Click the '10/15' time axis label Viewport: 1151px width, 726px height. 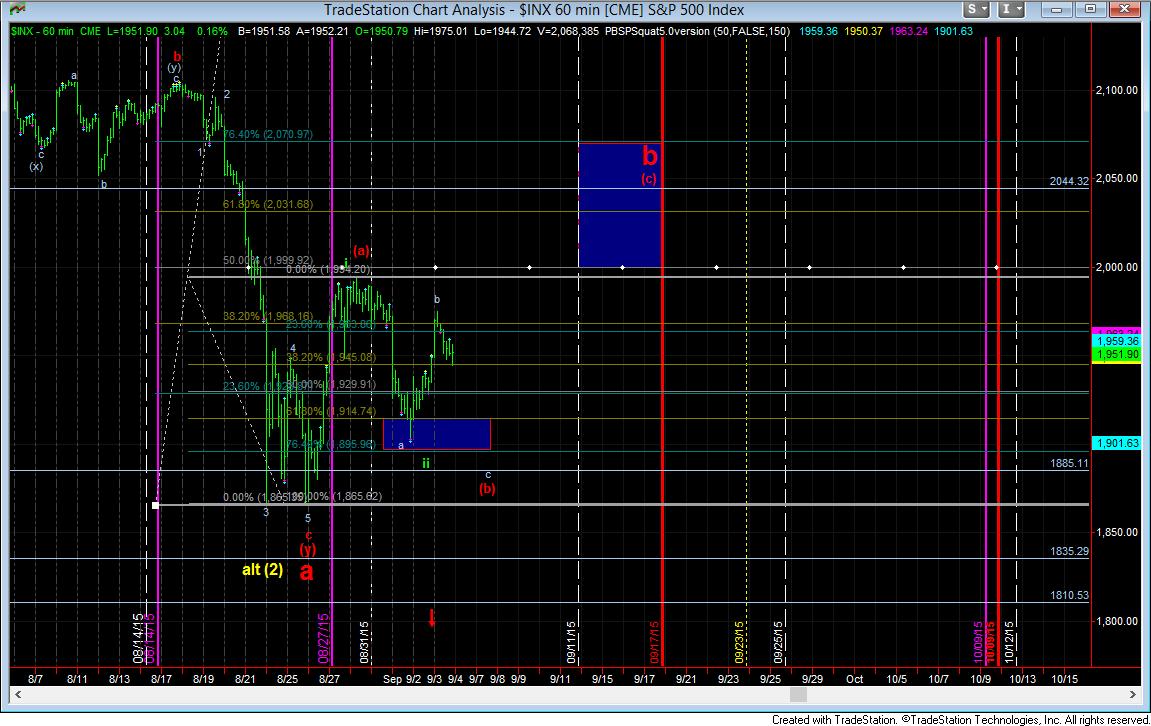pyautogui.click(x=1064, y=679)
